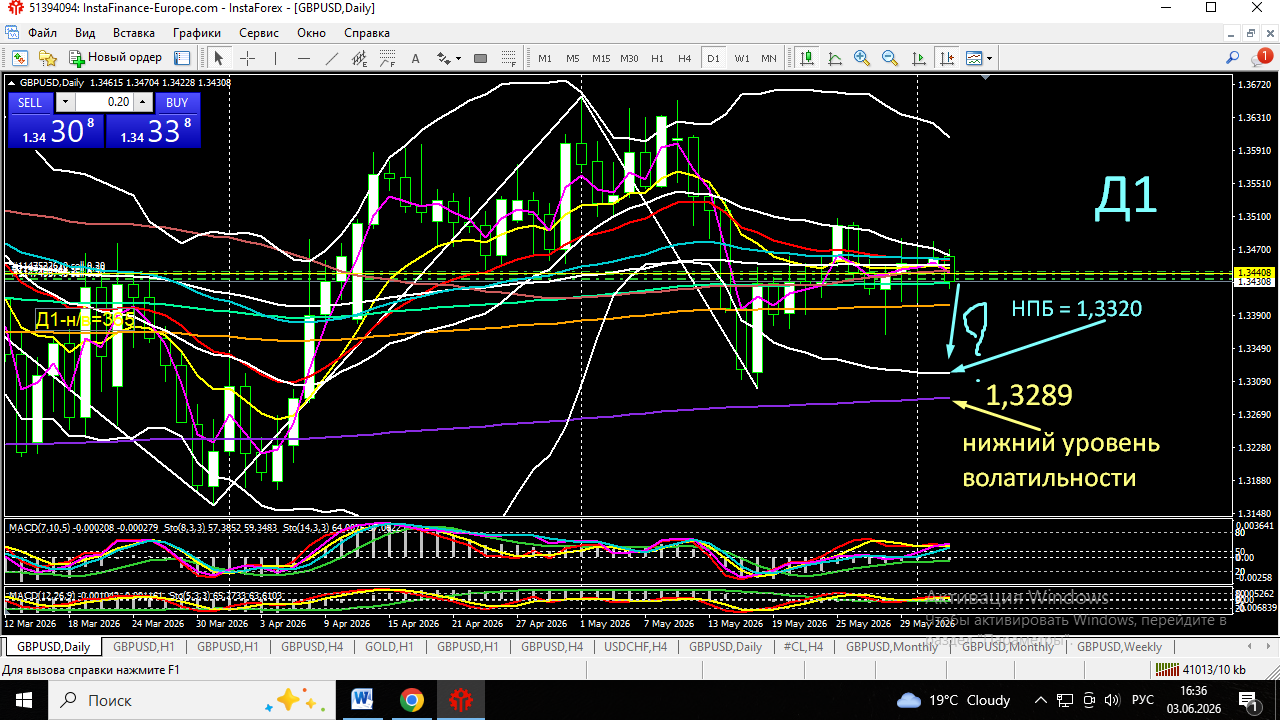This screenshot has height=720, width=1280.
Task: Open the notifications chat bubble icon
Action: [1263, 58]
